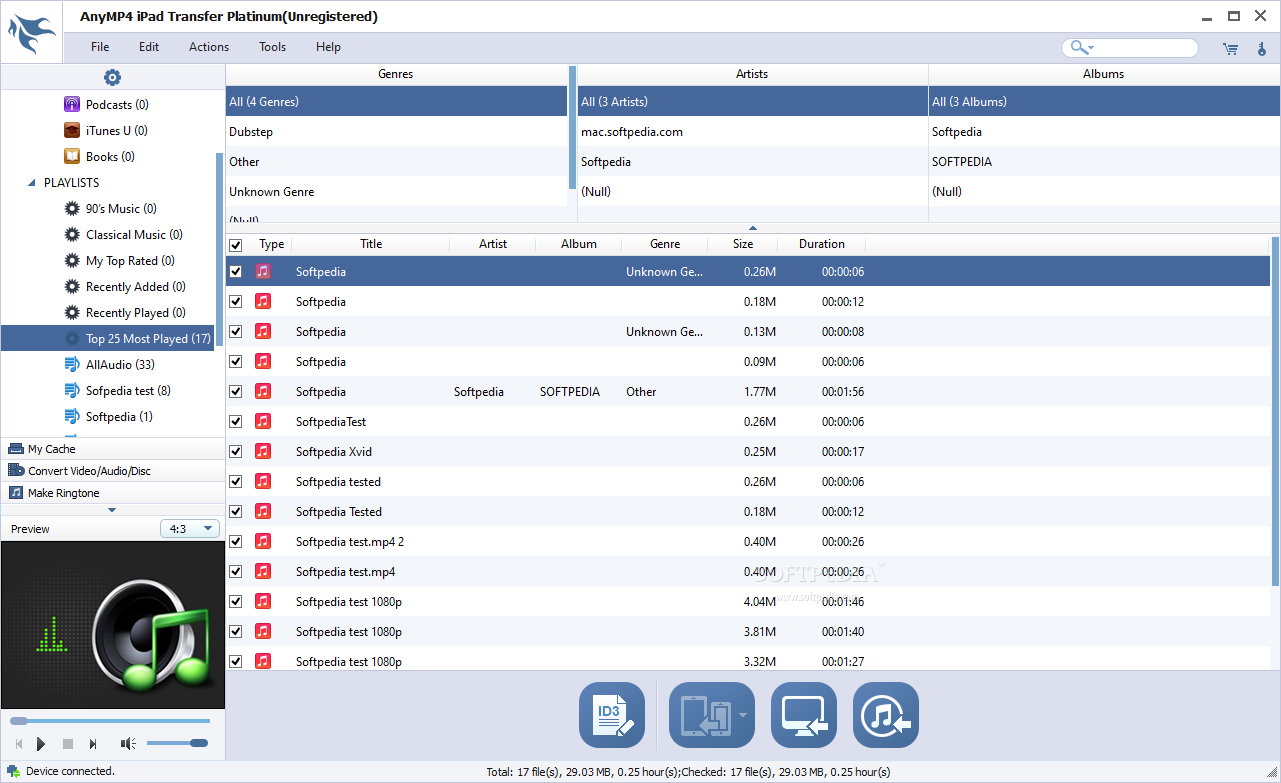Uncheck the Softpedia test.mp4 2 checkbox
The height and width of the screenshot is (783, 1281).
[x=235, y=541]
